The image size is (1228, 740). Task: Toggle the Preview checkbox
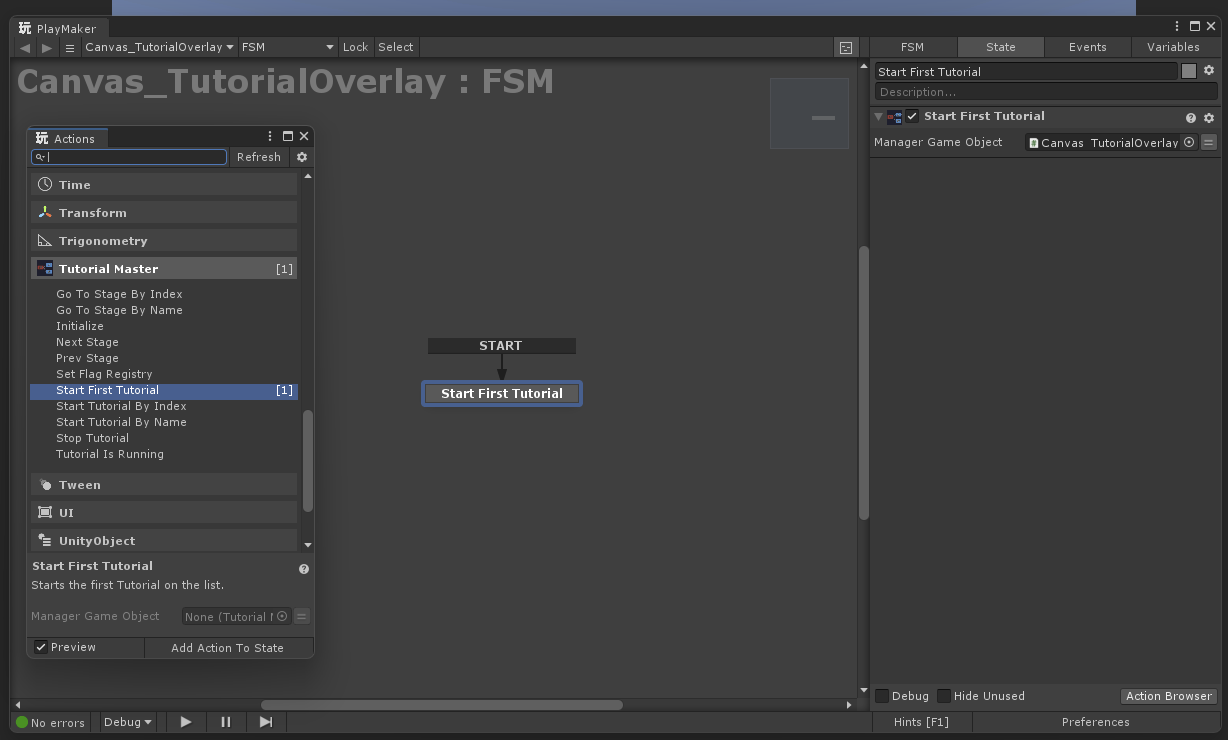point(41,647)
